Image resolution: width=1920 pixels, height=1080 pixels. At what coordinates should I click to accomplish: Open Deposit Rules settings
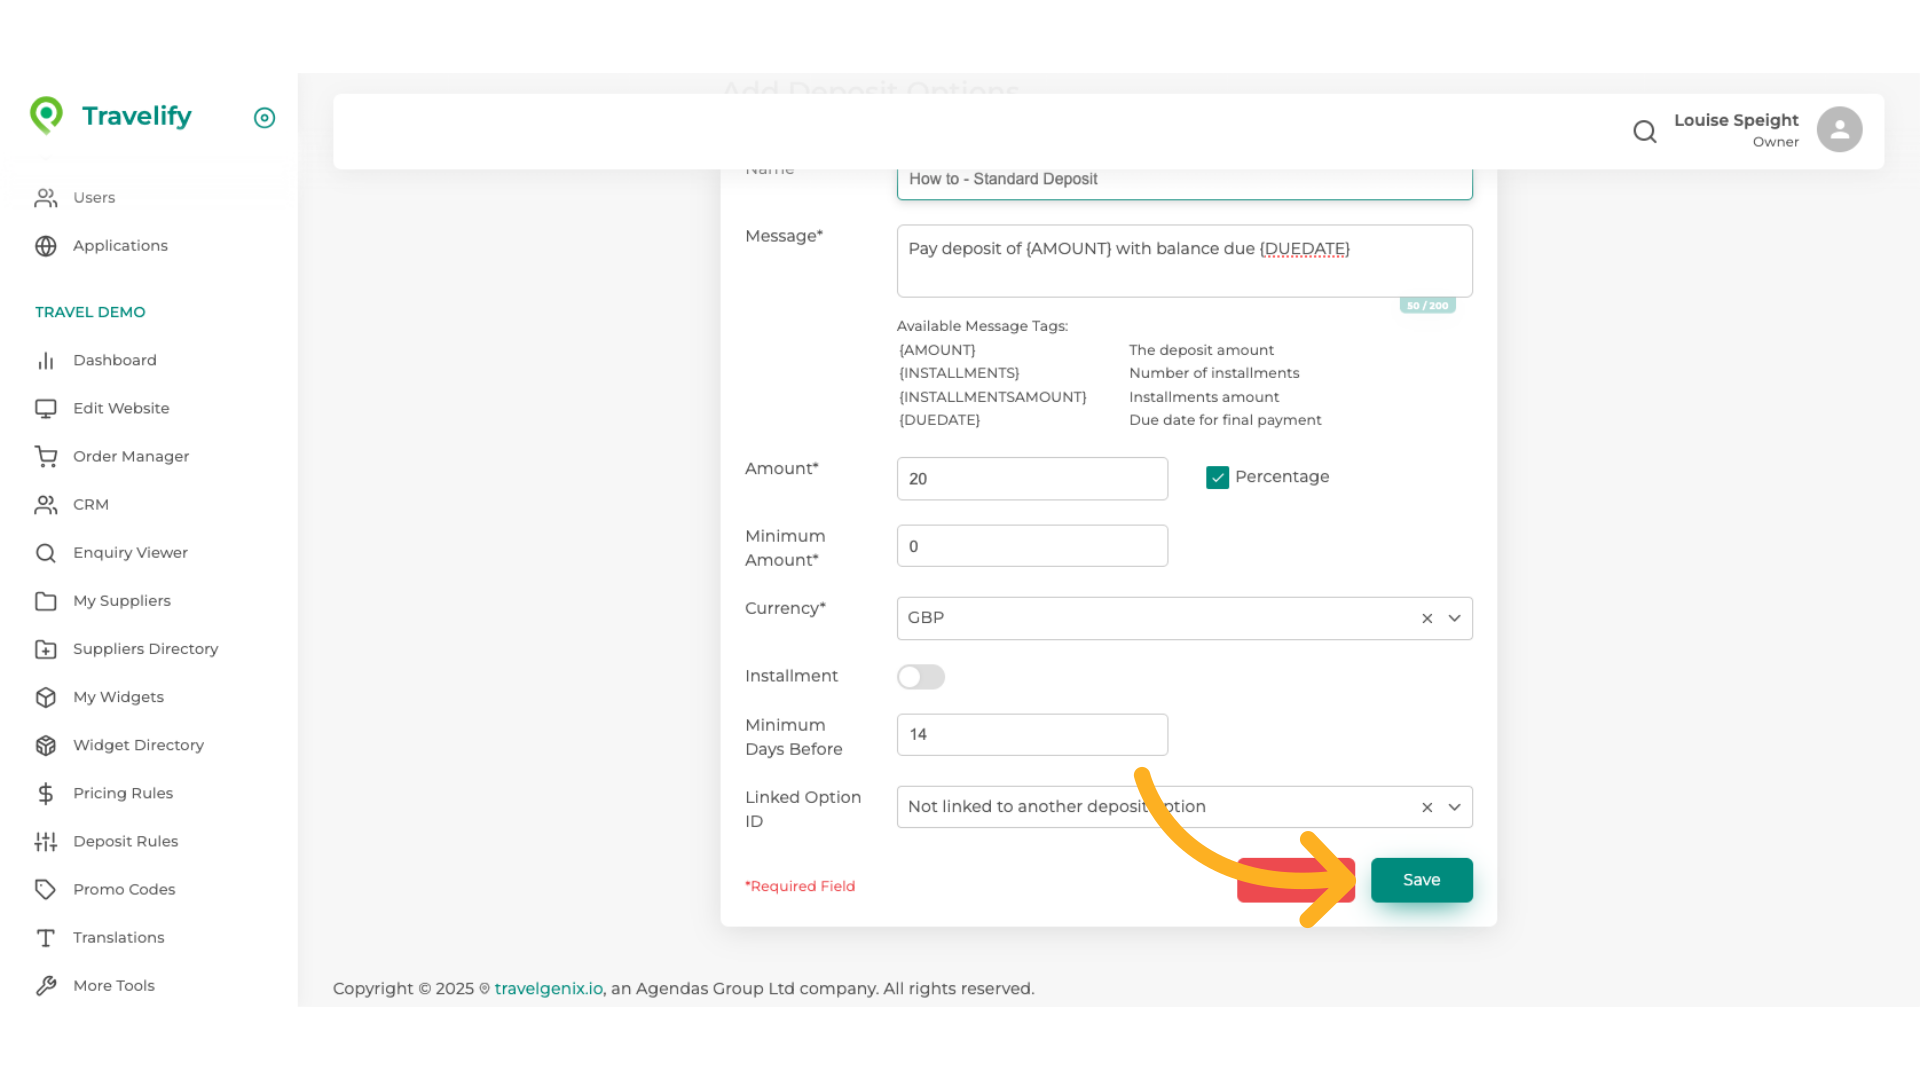click(x=126, y=841)
